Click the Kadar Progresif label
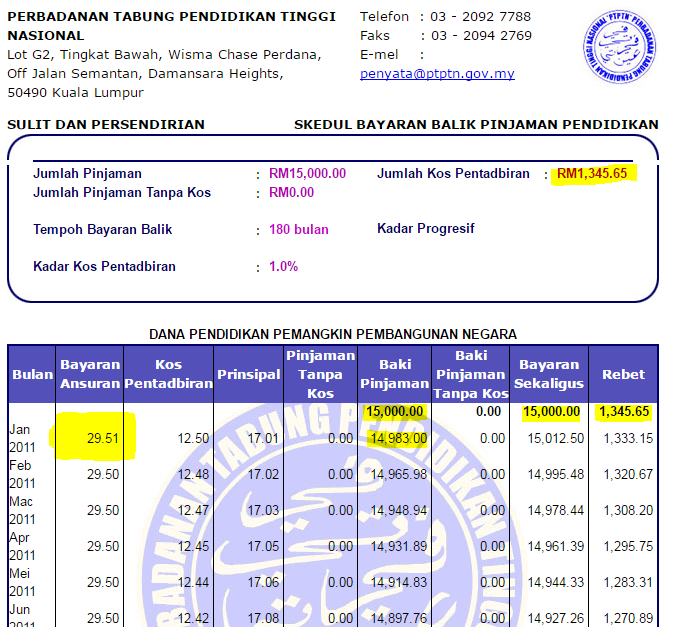Viewport: 676px width, 627px height. coord(426,229)
